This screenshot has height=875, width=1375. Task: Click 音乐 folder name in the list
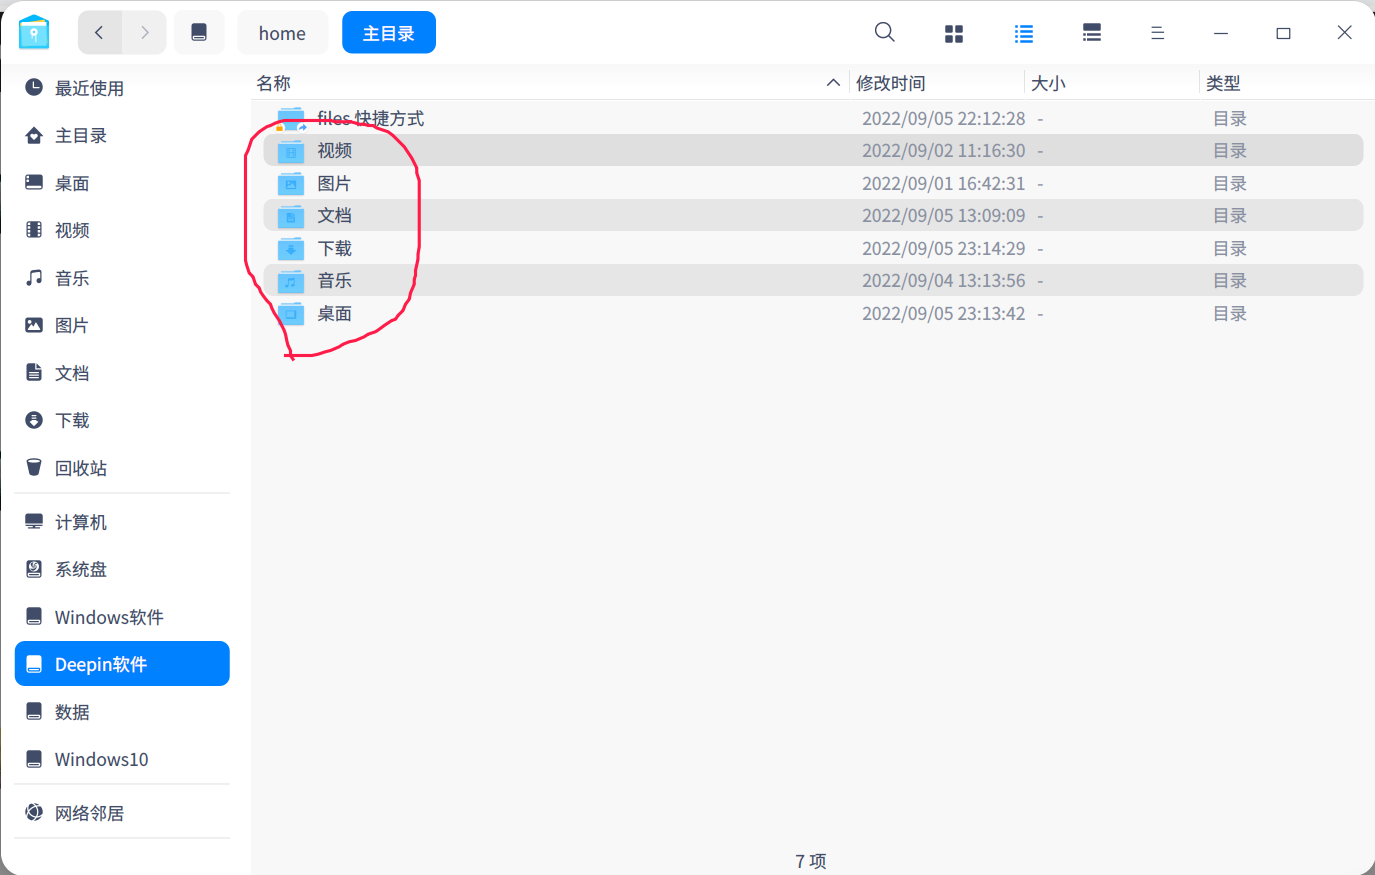tap(335, 280)
